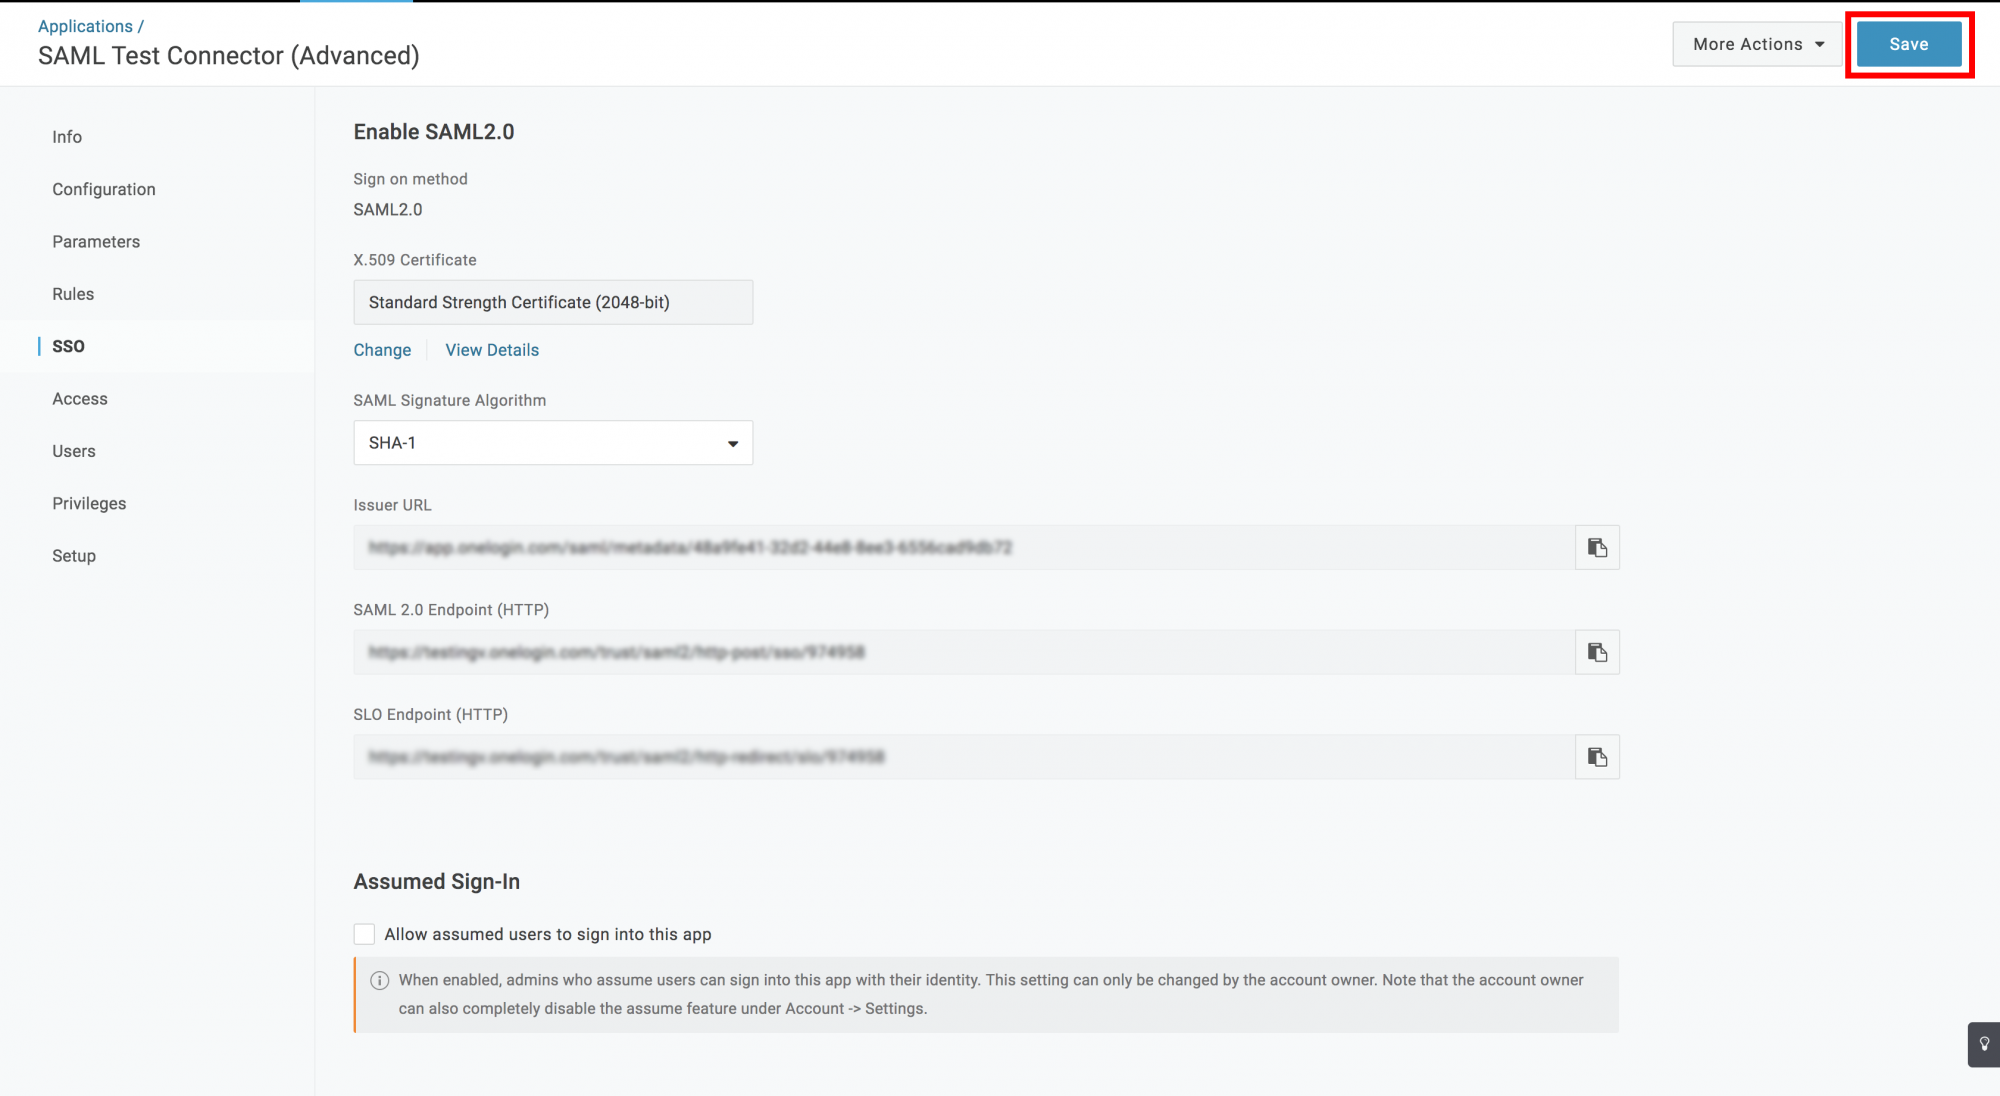Copy the SAML 2.0 Endpoint URL
Viewport: 2000px width, 1096px height.
click(x=1597, y=653)
